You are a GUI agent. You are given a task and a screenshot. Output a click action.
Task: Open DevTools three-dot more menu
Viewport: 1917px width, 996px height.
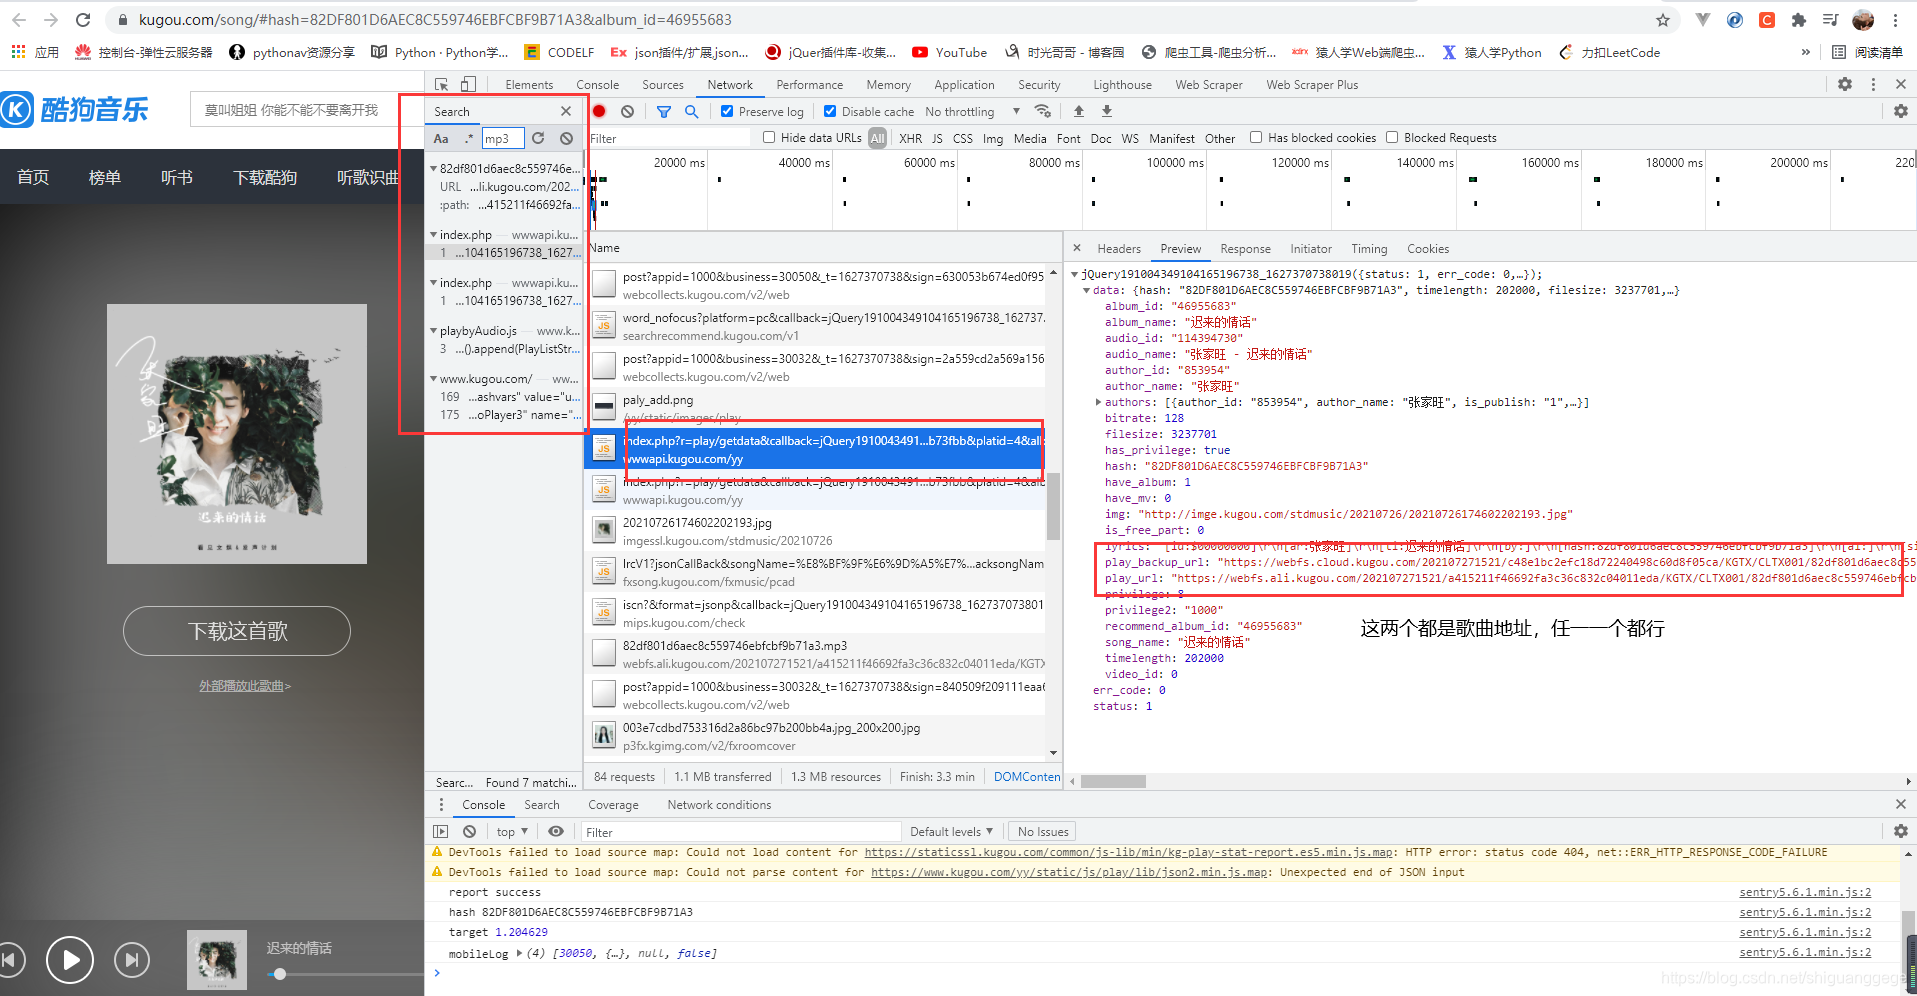(x=1873, y=85)
